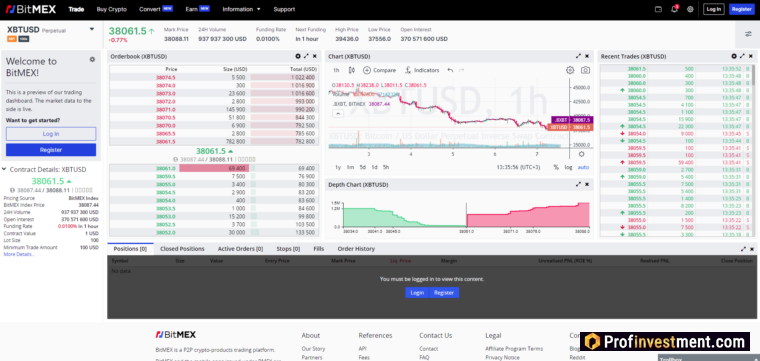Screen dimensions: 760x361
Task: Set chart range to 1m
Action: tap(350, 167)
